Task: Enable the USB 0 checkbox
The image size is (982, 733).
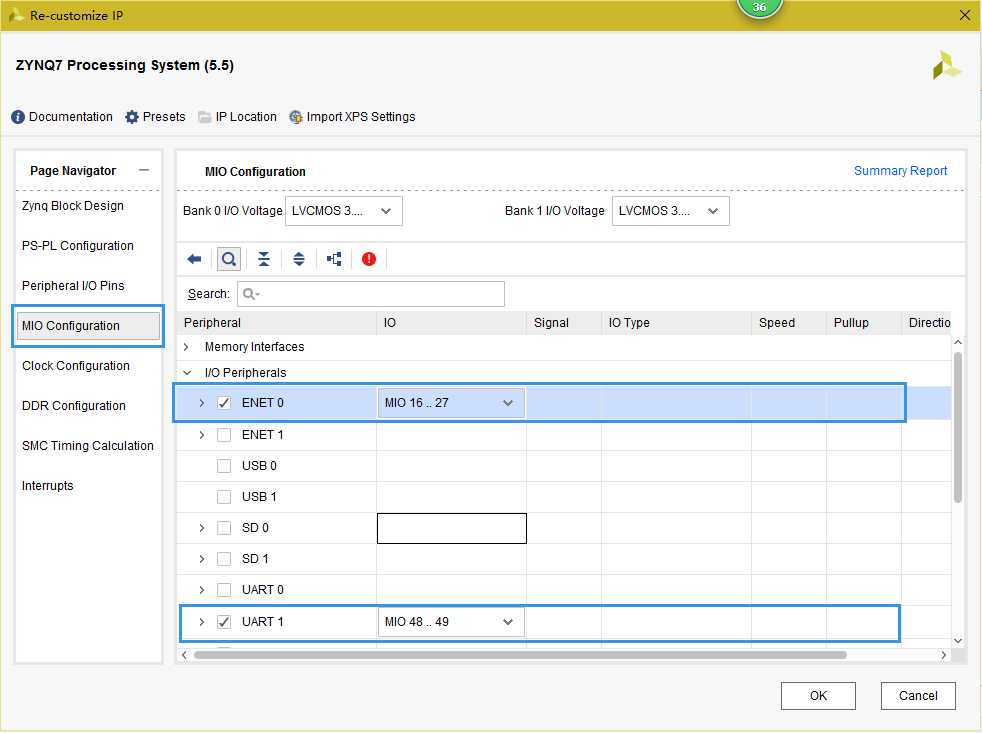Action: [224, 465]
